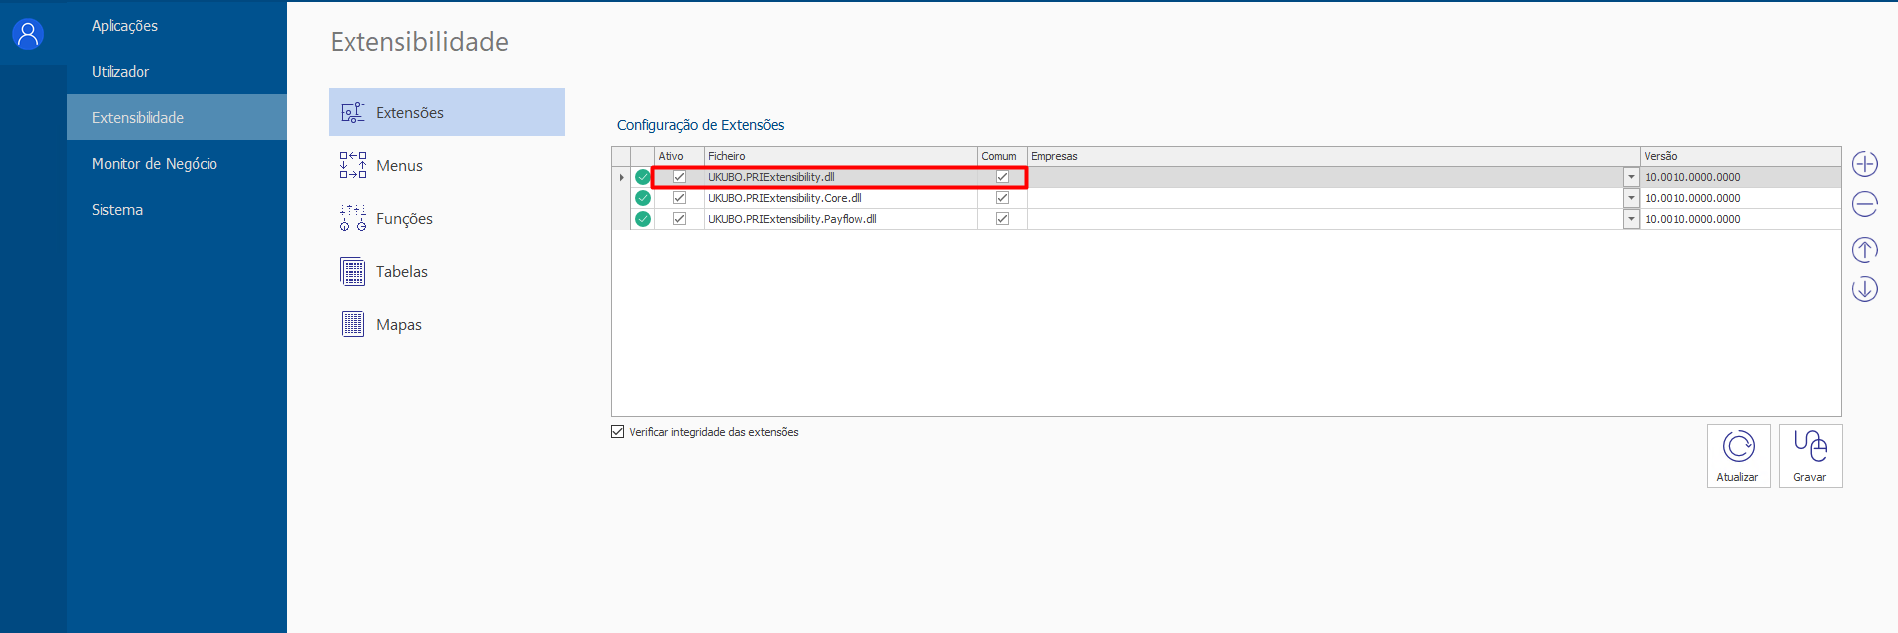Click the user profile avatar icon

[28, 34]
